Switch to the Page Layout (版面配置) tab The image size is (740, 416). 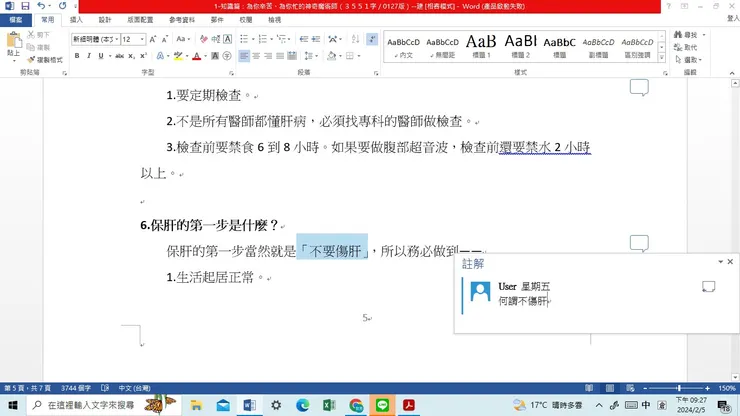[140, 20]
